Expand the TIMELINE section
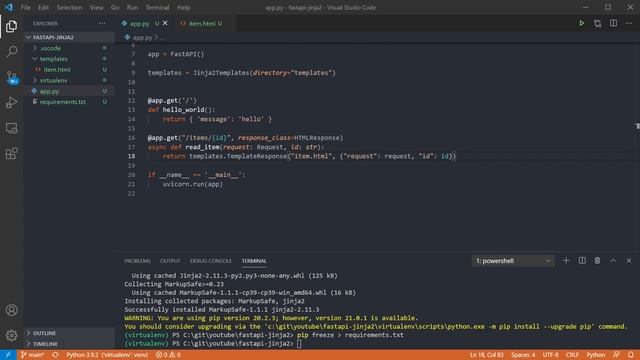The width and height of the screenshot is (640, 360). click(69, 344)
